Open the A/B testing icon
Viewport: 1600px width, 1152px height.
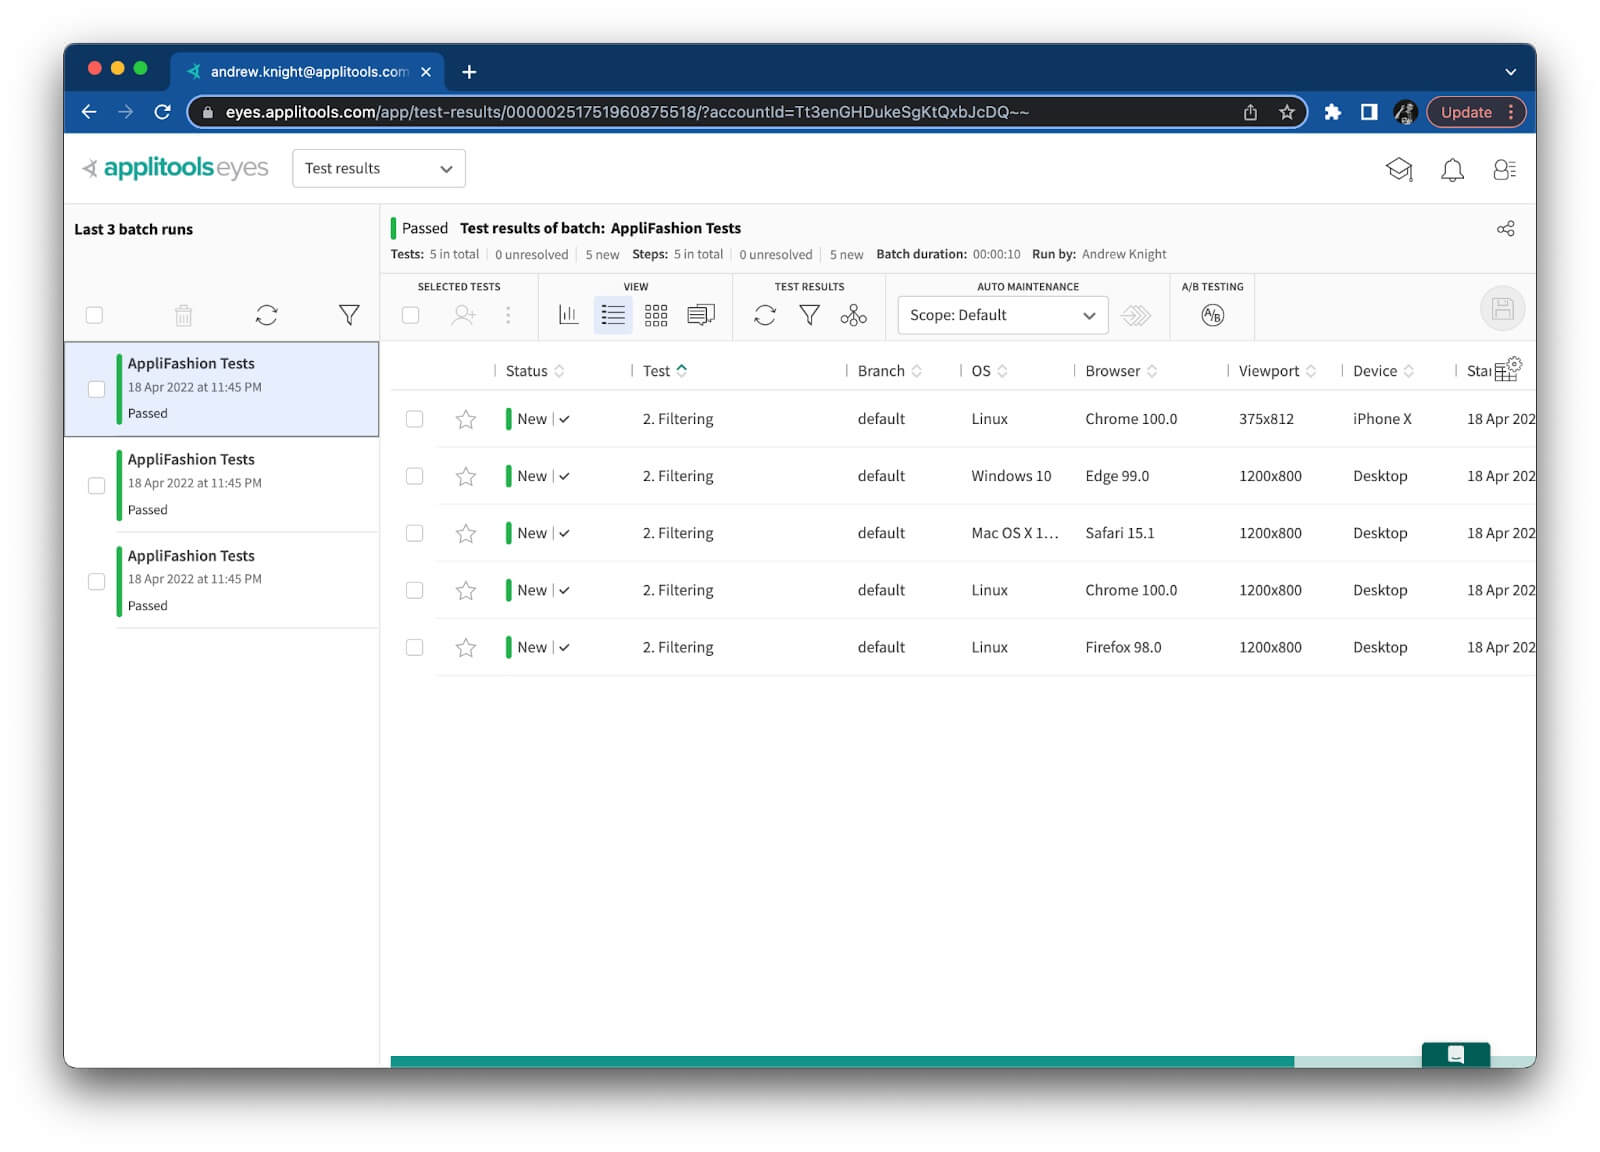click(1212, 316)
